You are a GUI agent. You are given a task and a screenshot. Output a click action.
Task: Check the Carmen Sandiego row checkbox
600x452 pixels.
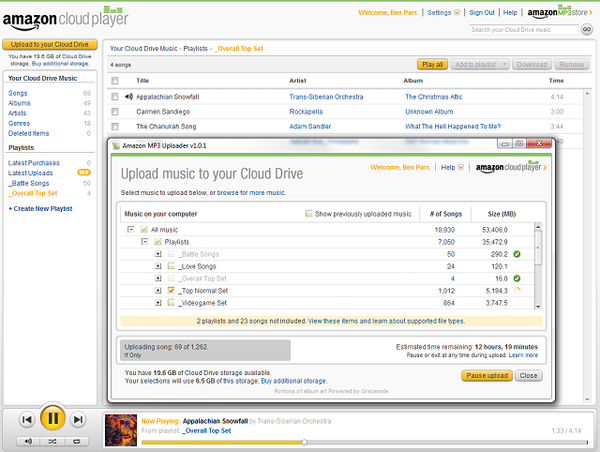115,111
